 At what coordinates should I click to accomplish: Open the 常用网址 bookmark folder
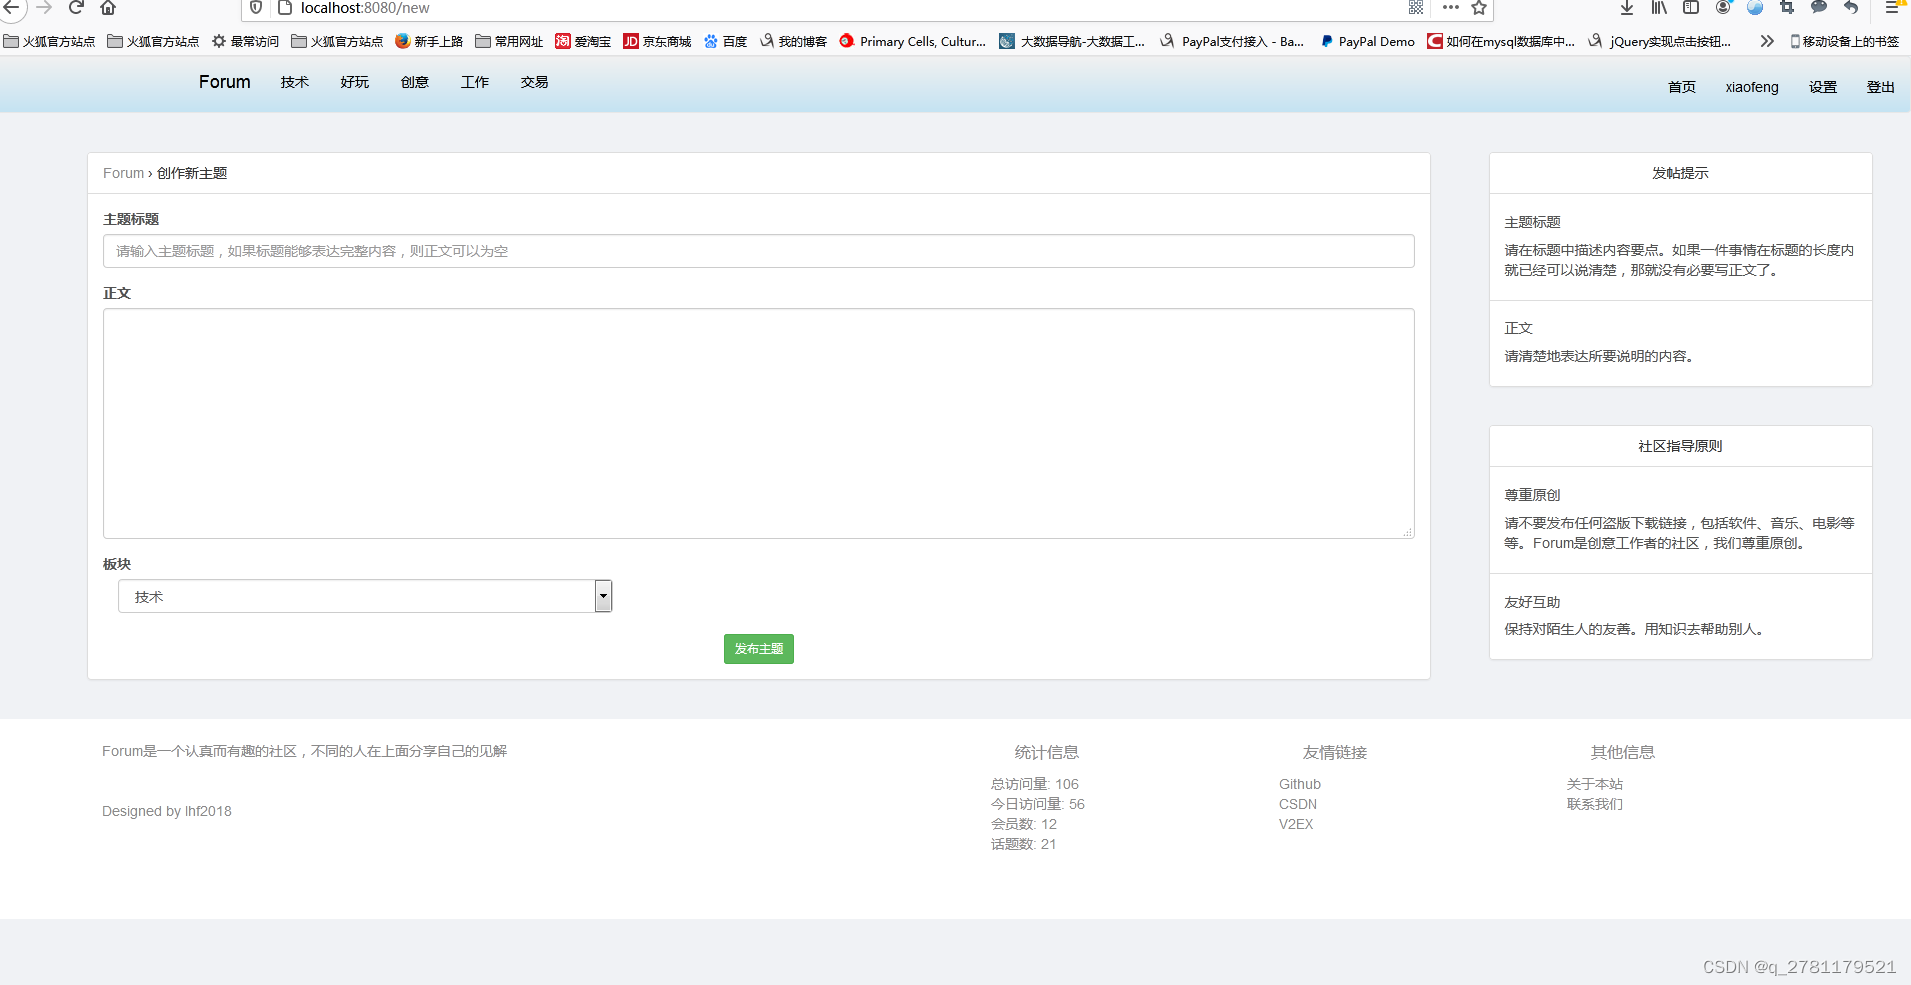coord(509,41)
